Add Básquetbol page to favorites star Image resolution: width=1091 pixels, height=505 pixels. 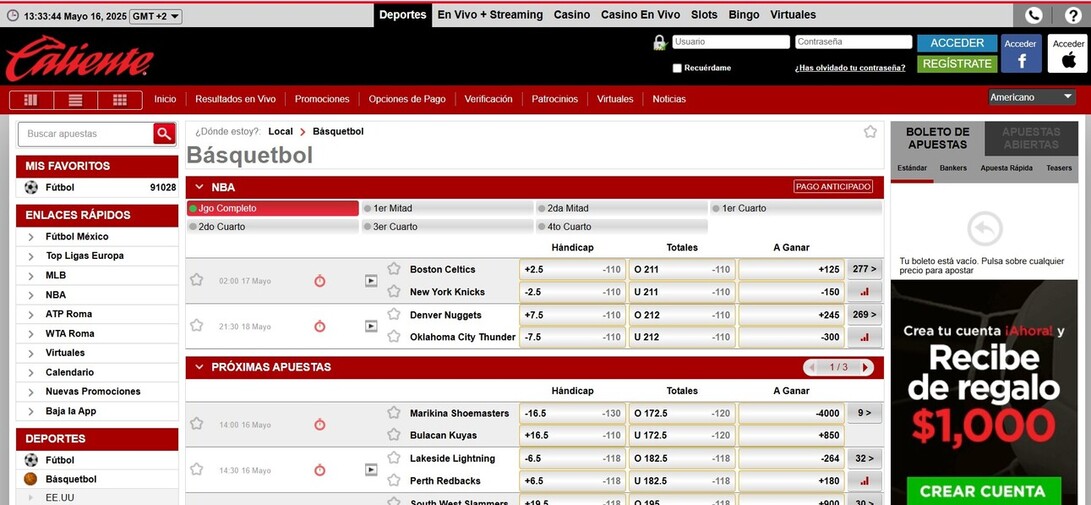pyautogui.click(x=870, y=131)
